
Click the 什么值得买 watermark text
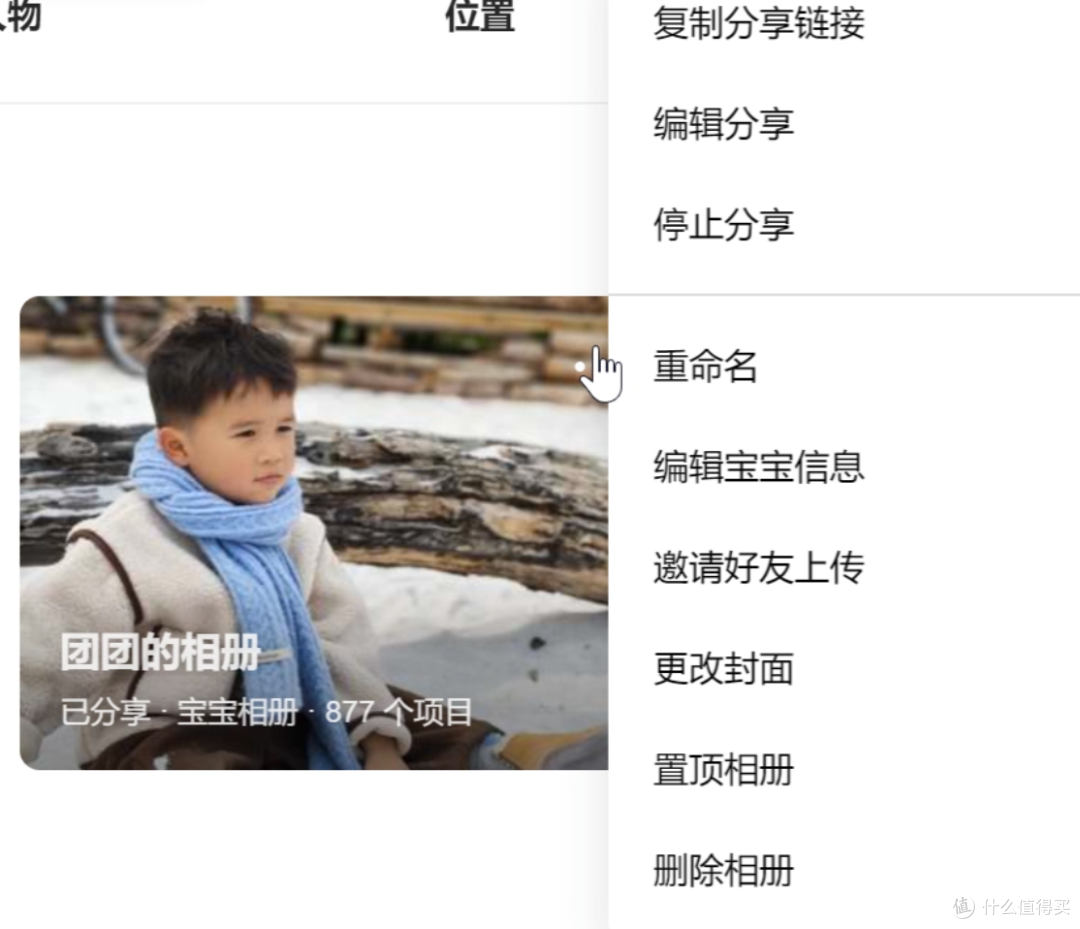1027,906
